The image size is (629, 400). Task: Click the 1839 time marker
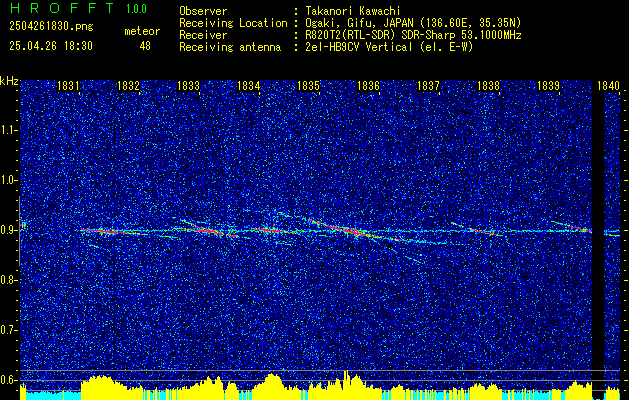(548, 86)
